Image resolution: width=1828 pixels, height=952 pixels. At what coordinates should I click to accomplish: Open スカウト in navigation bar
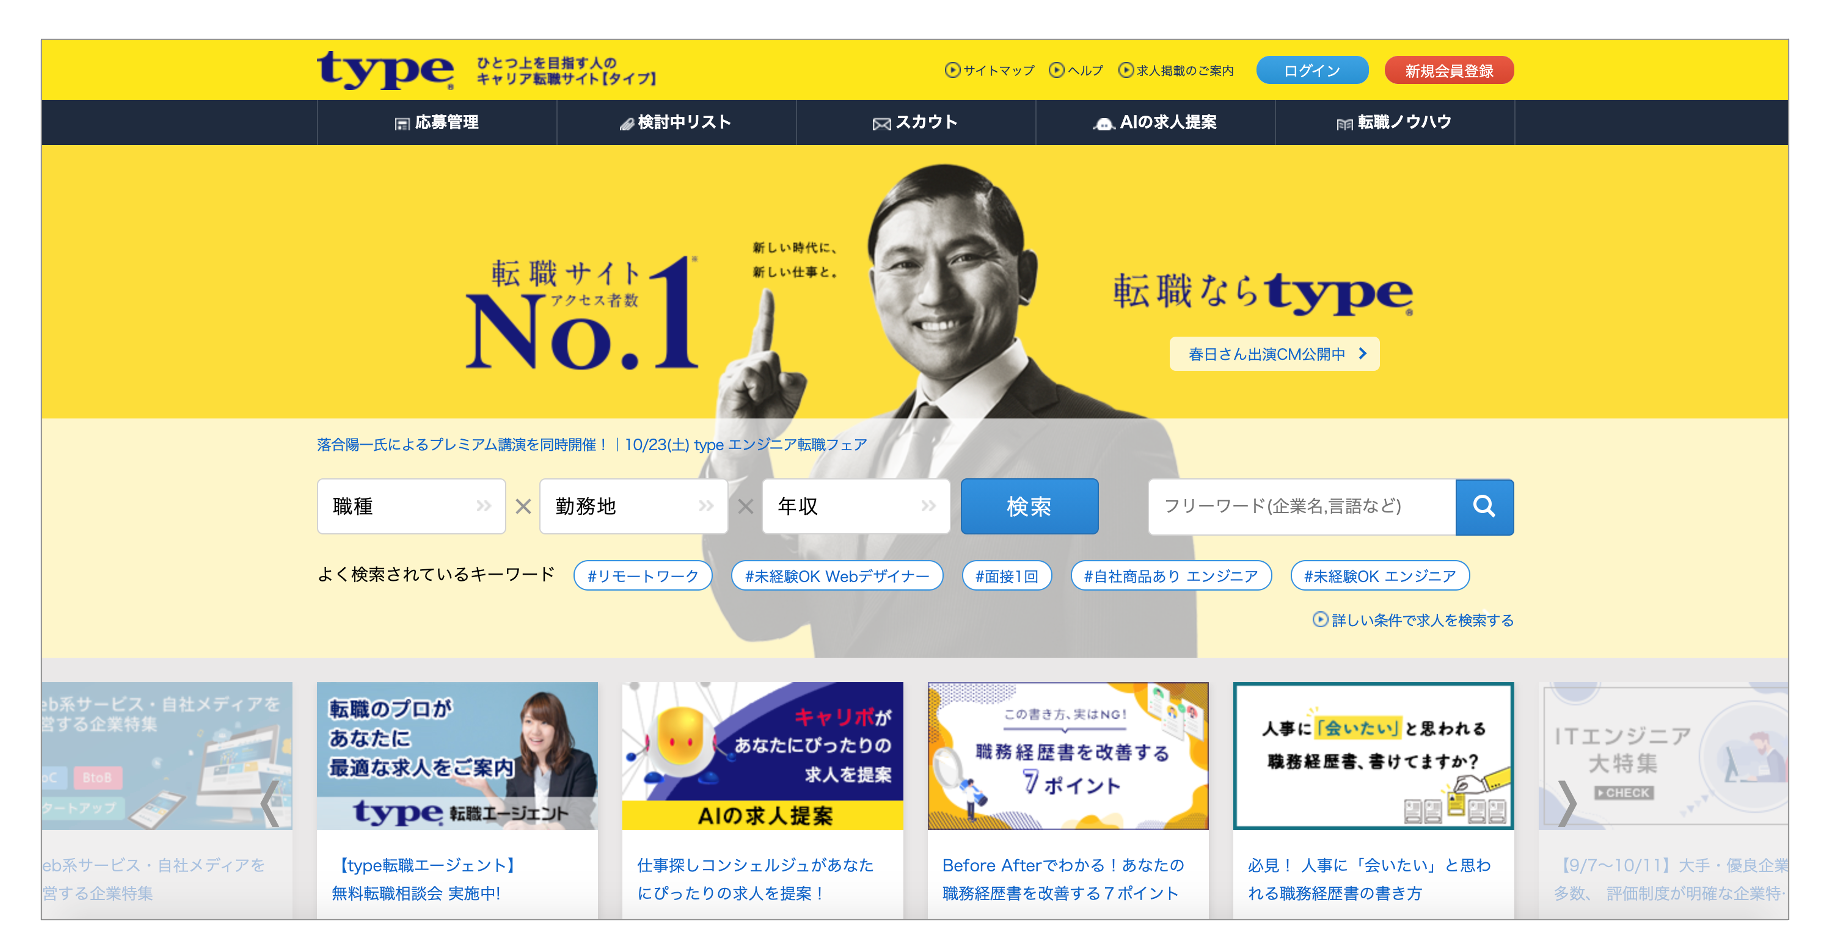click(x=916, y=122)
